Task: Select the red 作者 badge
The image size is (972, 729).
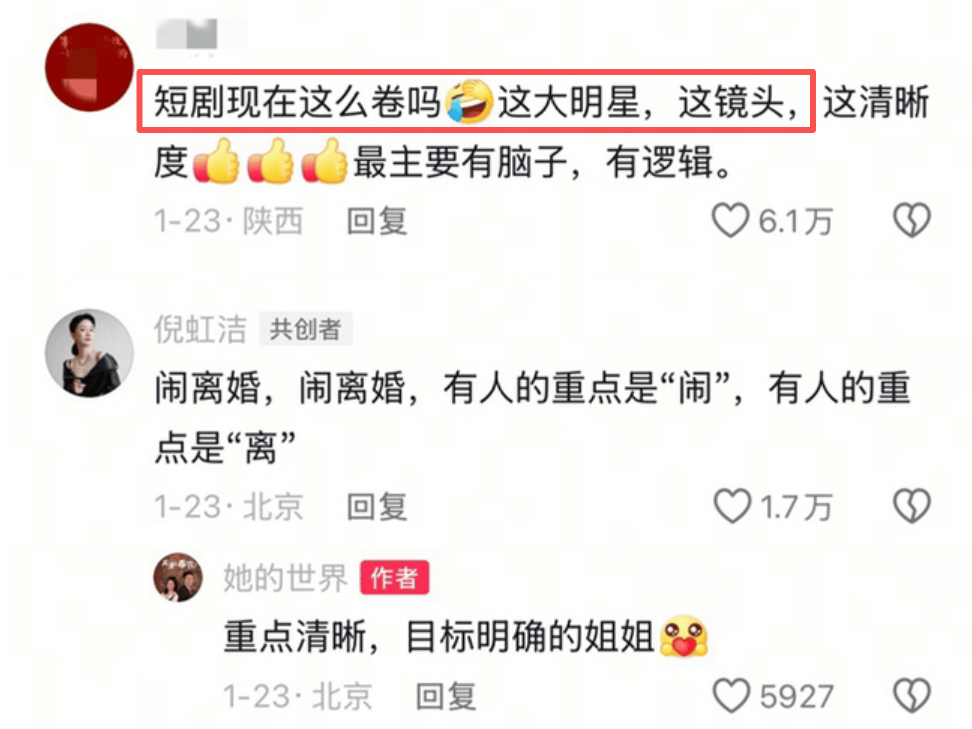Action: (394, 578)
